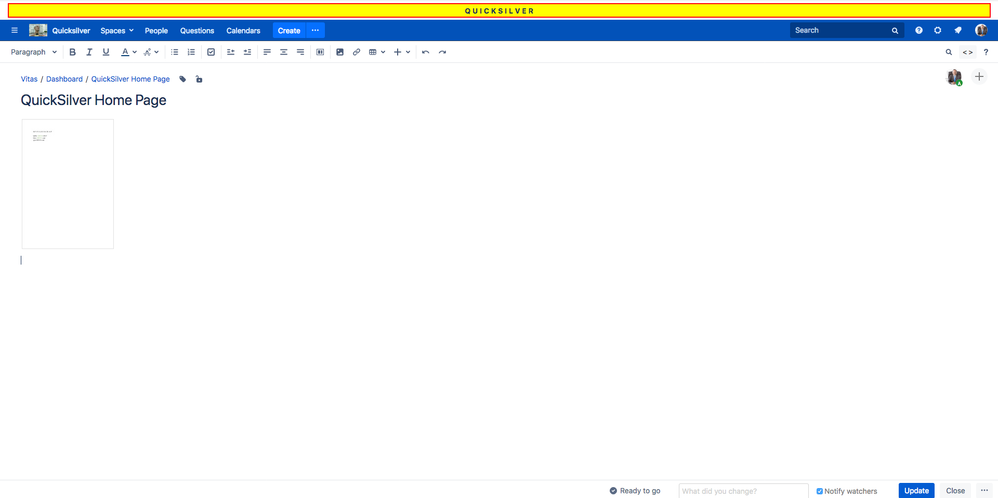The height and width of the screenshot is (498, 998).
Task: Open page restrictions lock icon
Action: [199, 79]
